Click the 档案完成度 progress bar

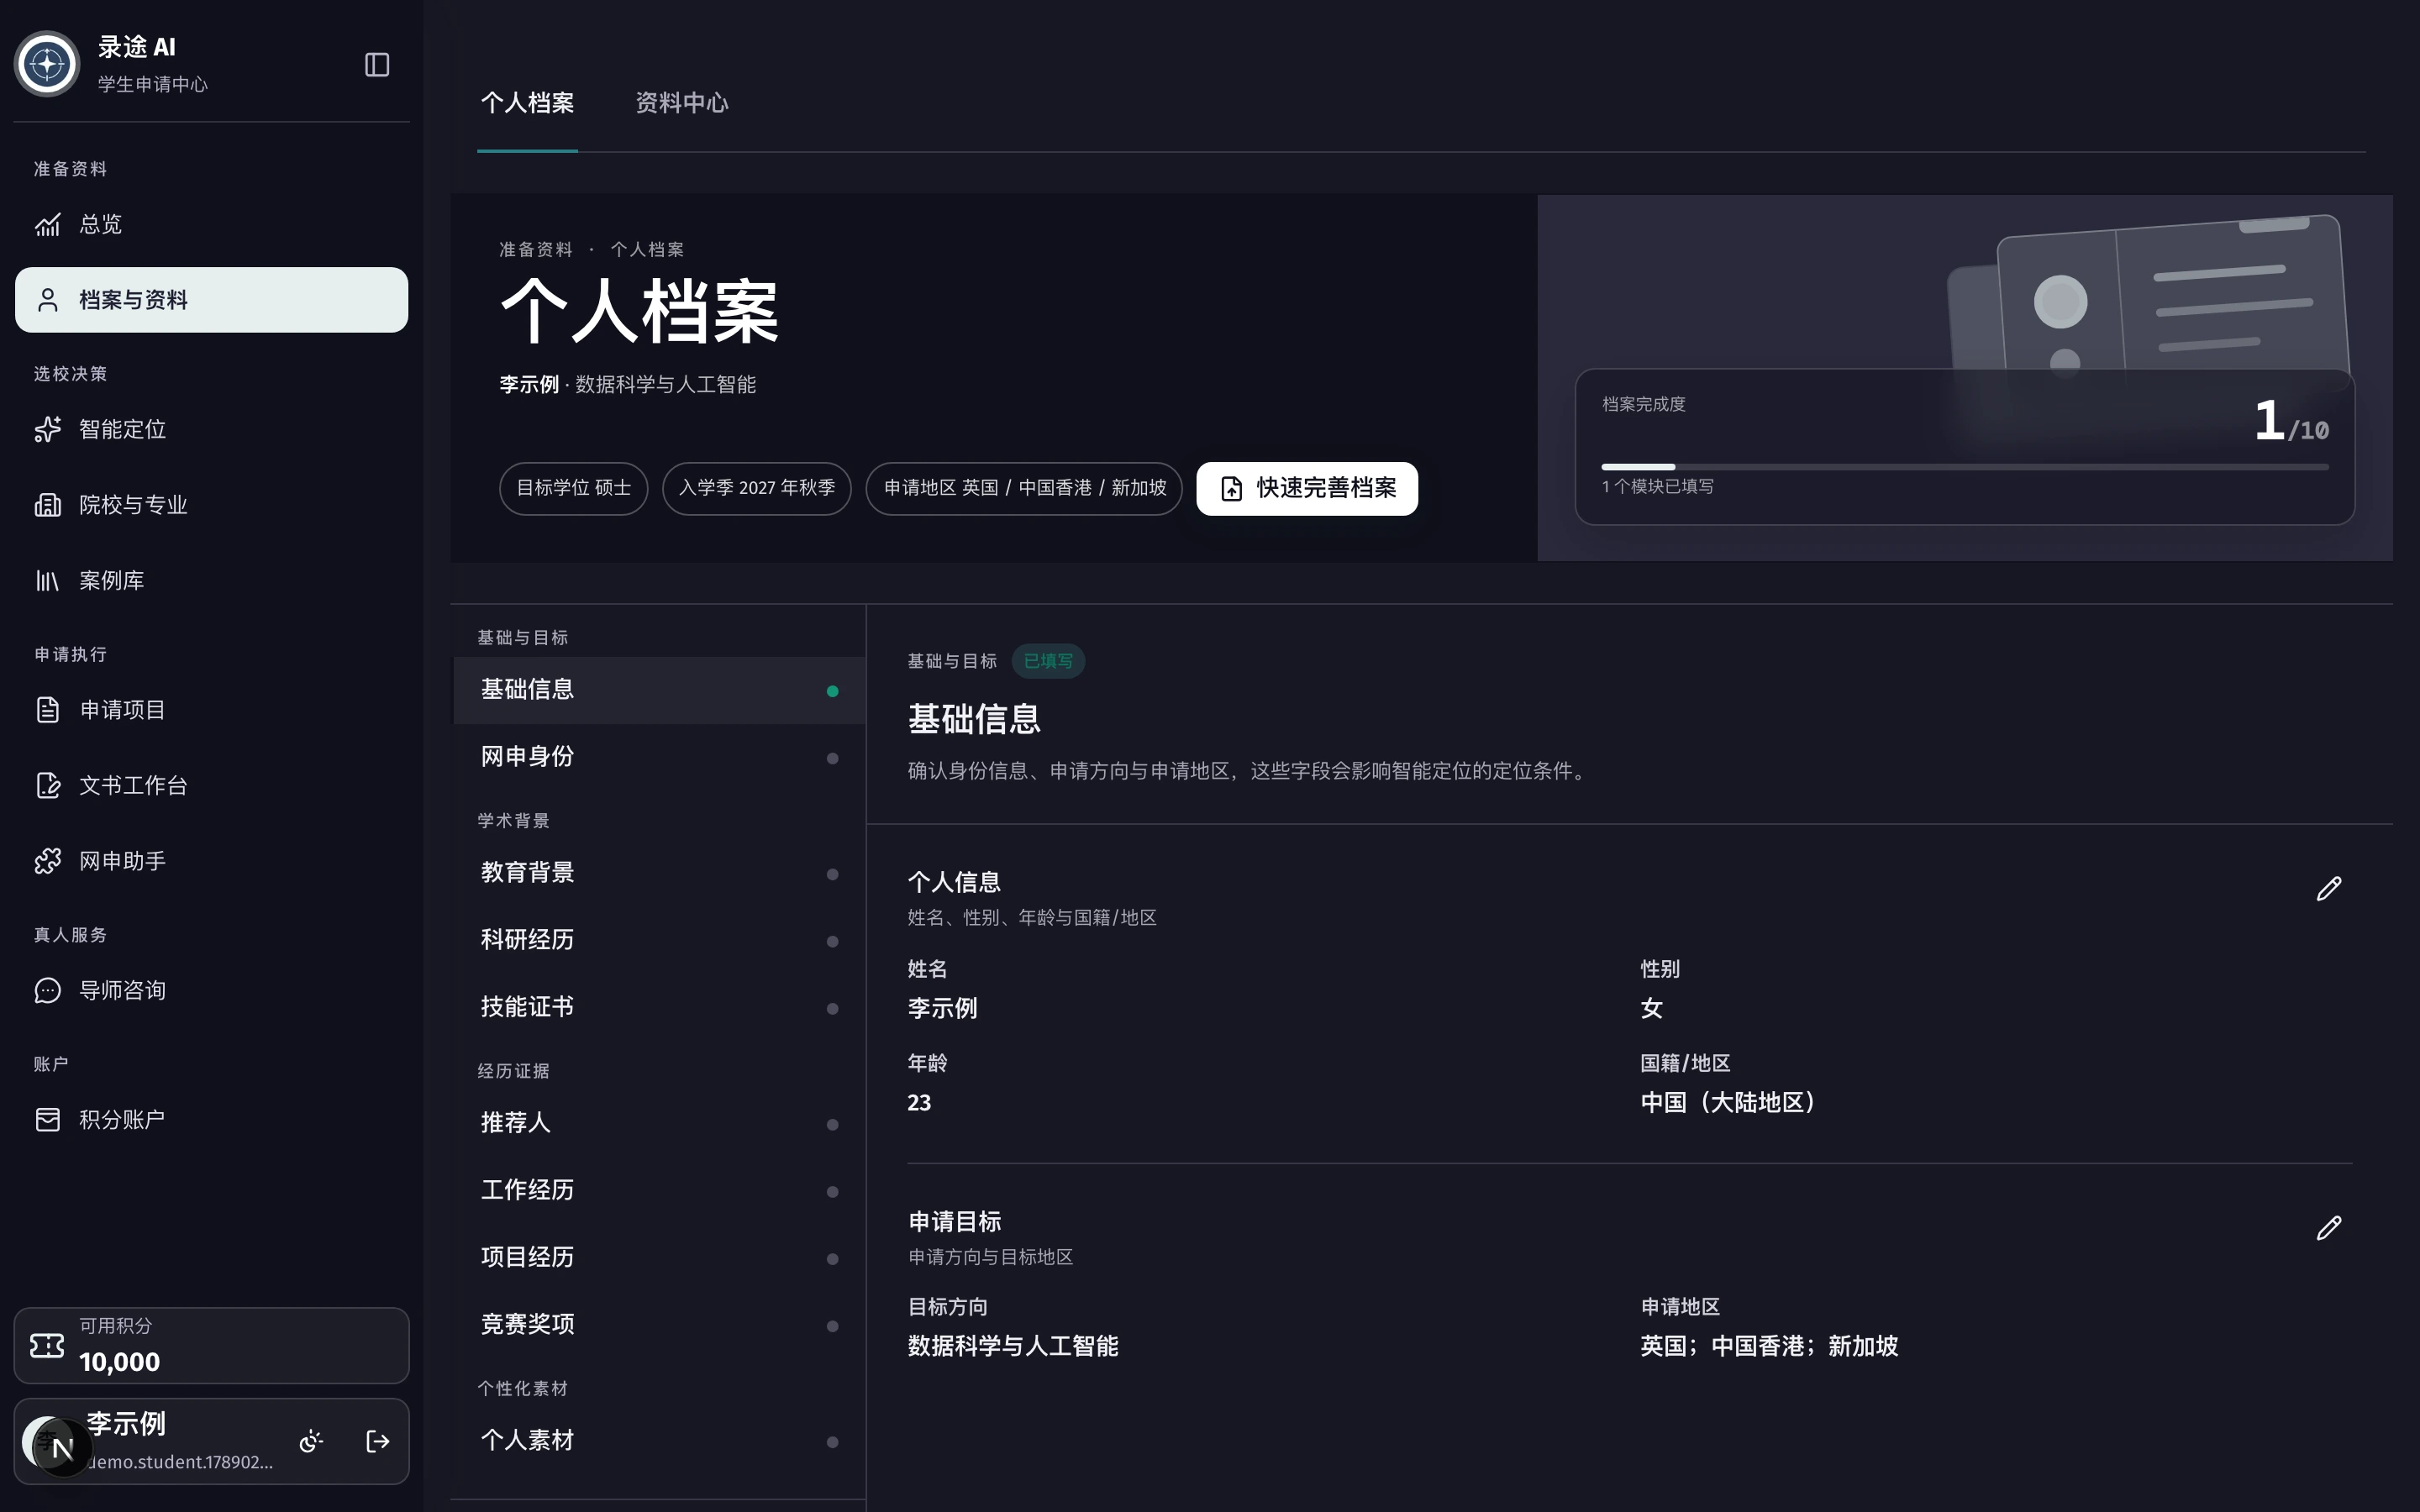pos(1964,467)
